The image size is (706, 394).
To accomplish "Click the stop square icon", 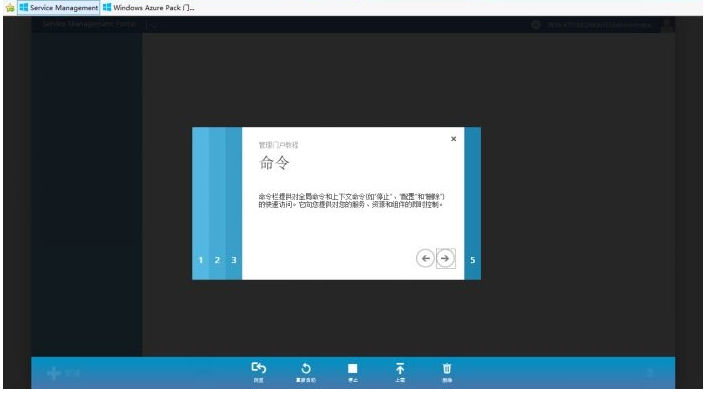I will pos(353,369).
